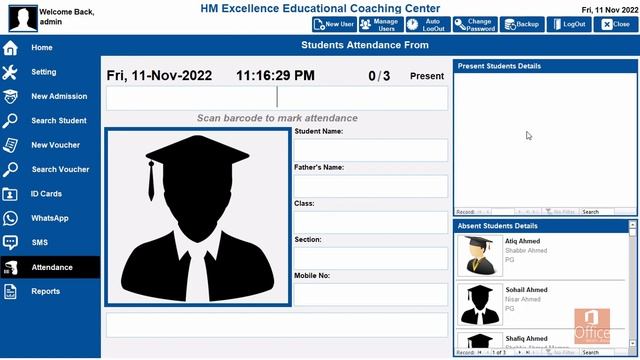Click the WhatsApp logo icon
Image resolution: width=640 pixels, height=360 pixels.
[10, 218]
